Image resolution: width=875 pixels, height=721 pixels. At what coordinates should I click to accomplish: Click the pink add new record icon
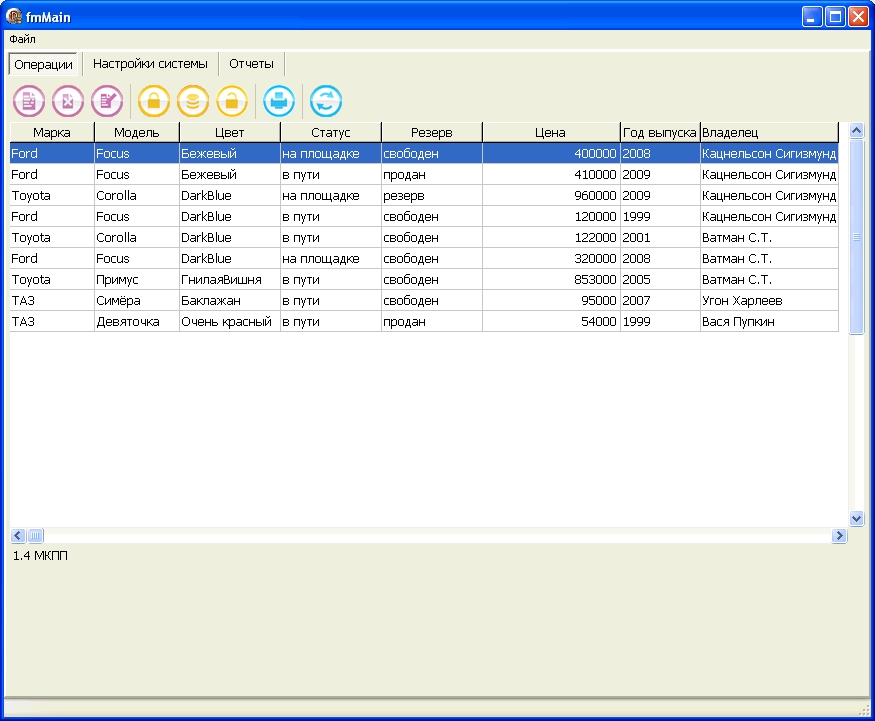click(29, 101)
